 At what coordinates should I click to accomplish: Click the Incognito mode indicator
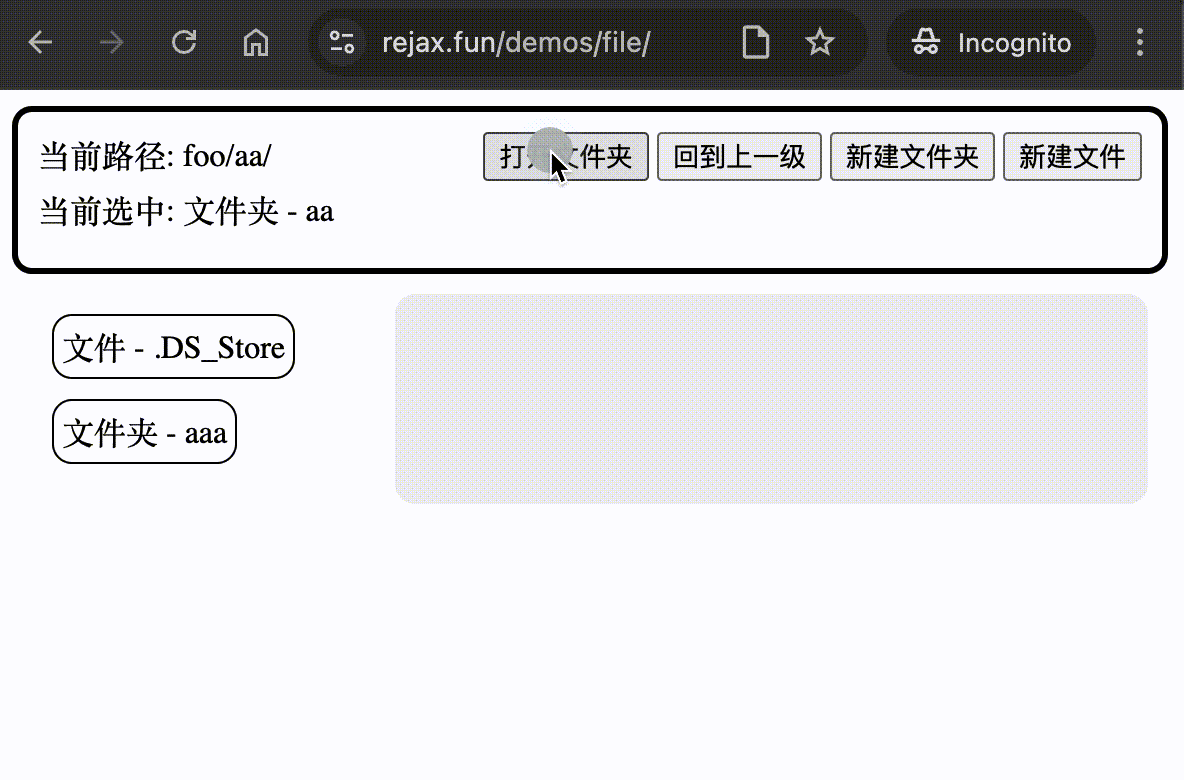[x=990, y=42]
